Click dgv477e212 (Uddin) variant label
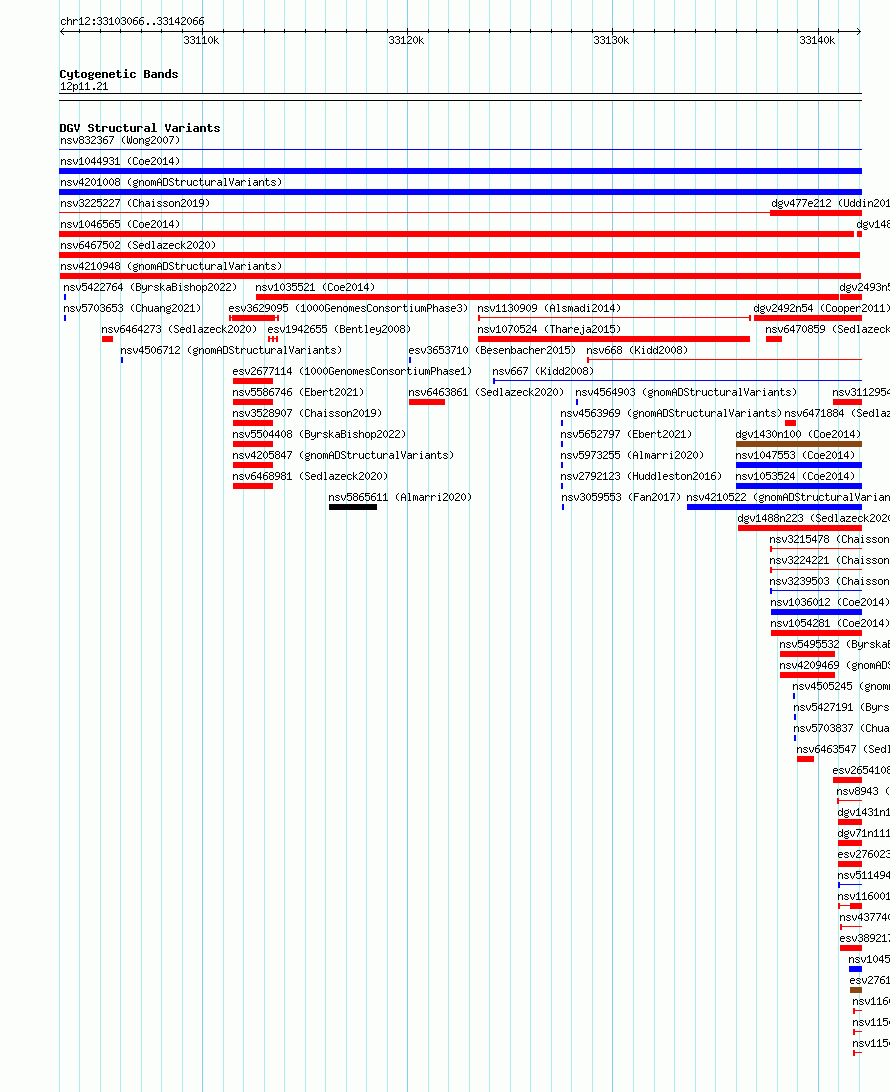The height and width of the screenshot is (1092, 890). [830, 203]
